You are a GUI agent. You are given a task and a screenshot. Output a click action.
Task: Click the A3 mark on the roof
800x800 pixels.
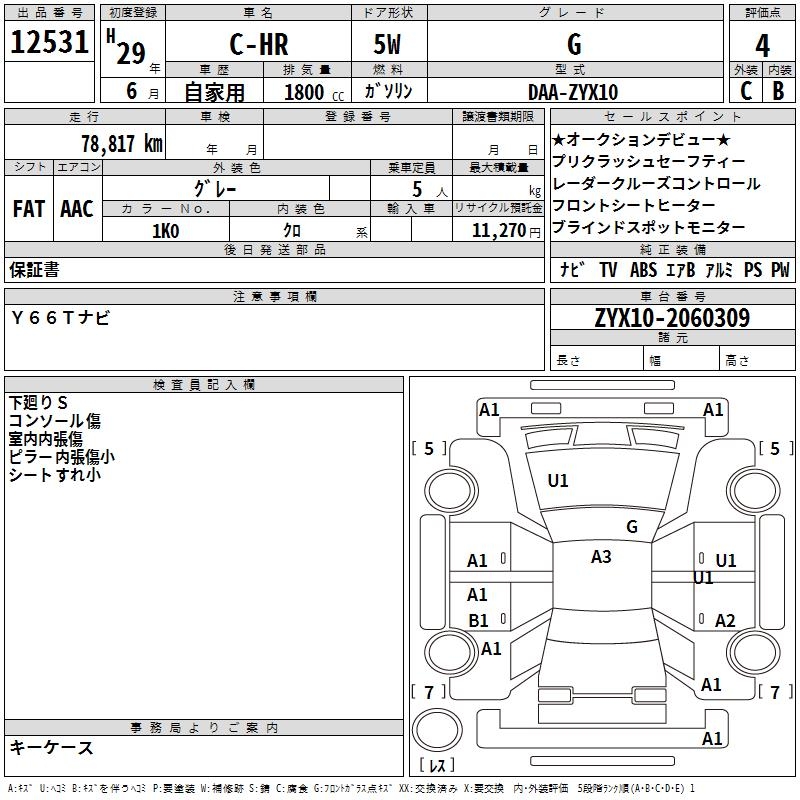pyautogui.click(x=601, y=557)
